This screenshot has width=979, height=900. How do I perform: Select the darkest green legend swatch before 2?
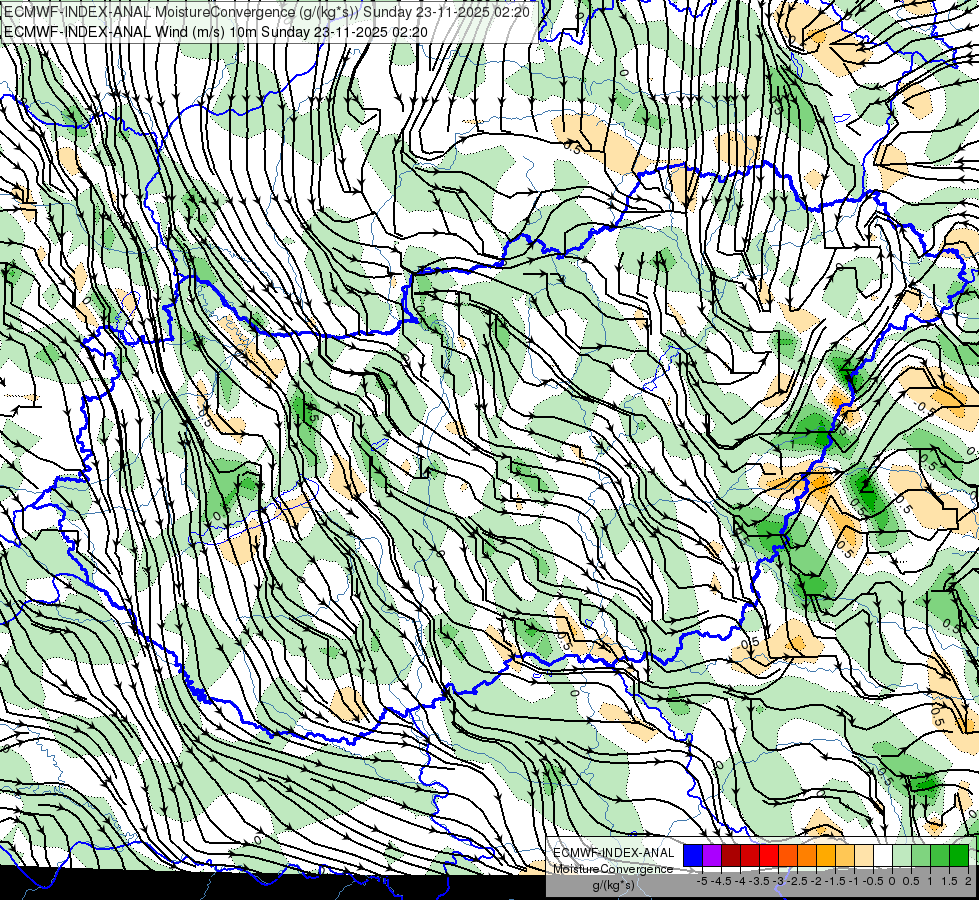(x=959, y=855)
